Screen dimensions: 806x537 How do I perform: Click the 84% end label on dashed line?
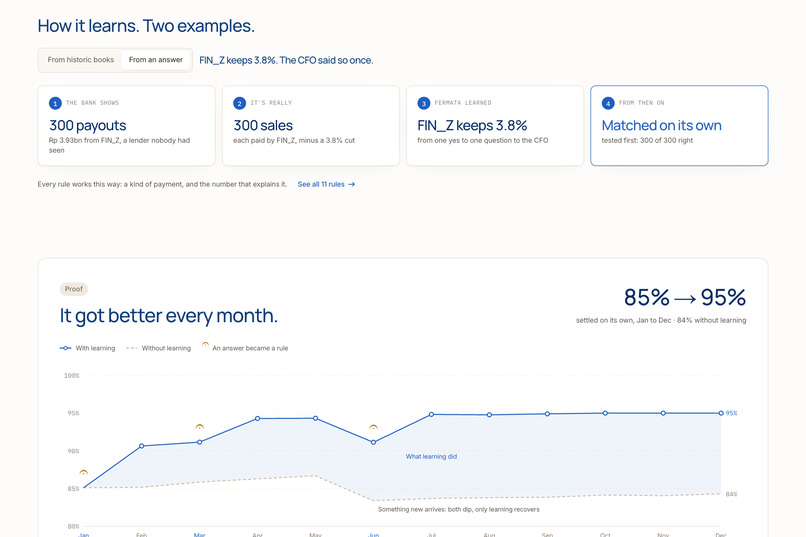tap(731, 494)
